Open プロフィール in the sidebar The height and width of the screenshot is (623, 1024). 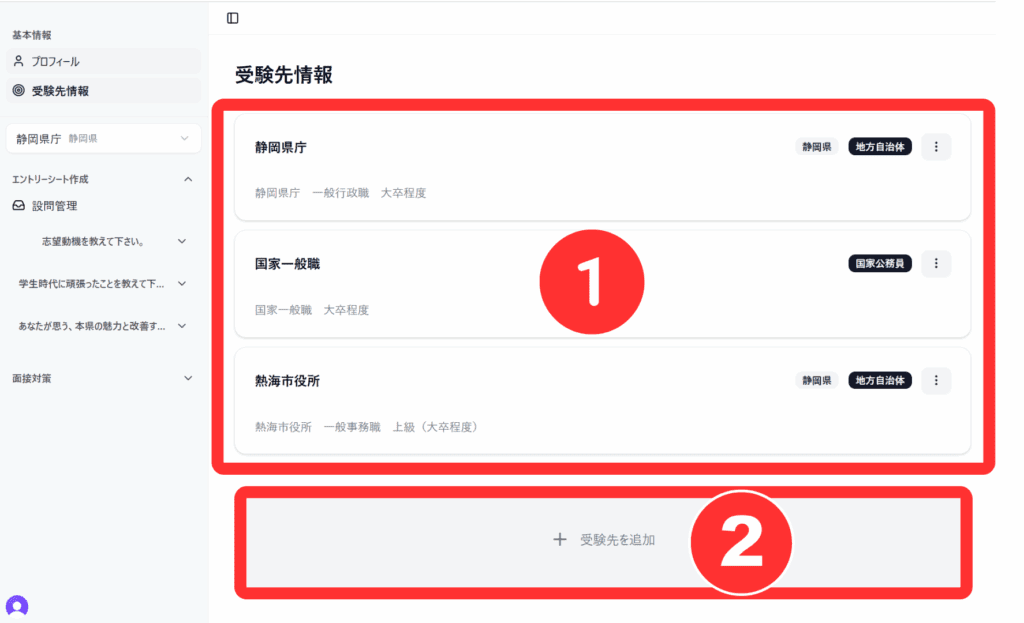coord(56,61)
